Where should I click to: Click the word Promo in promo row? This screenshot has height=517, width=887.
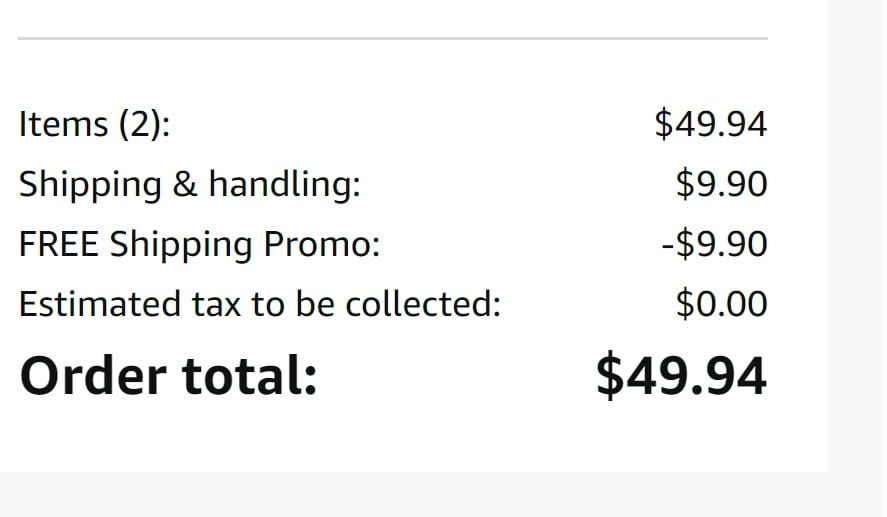point(322,244)
